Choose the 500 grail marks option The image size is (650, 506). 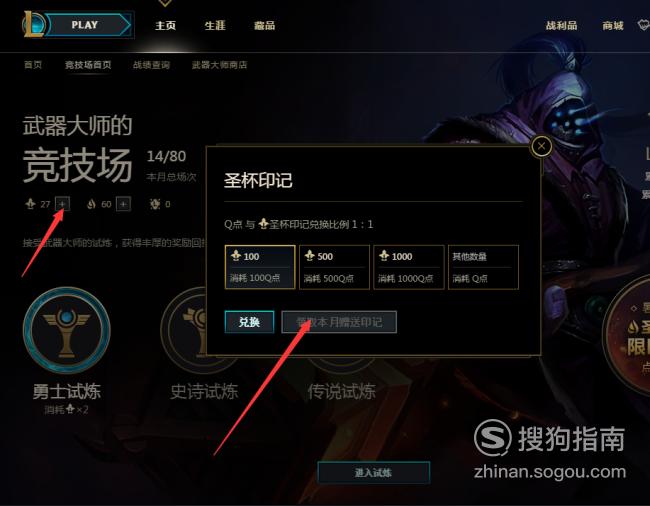click(x=334, y=267)
